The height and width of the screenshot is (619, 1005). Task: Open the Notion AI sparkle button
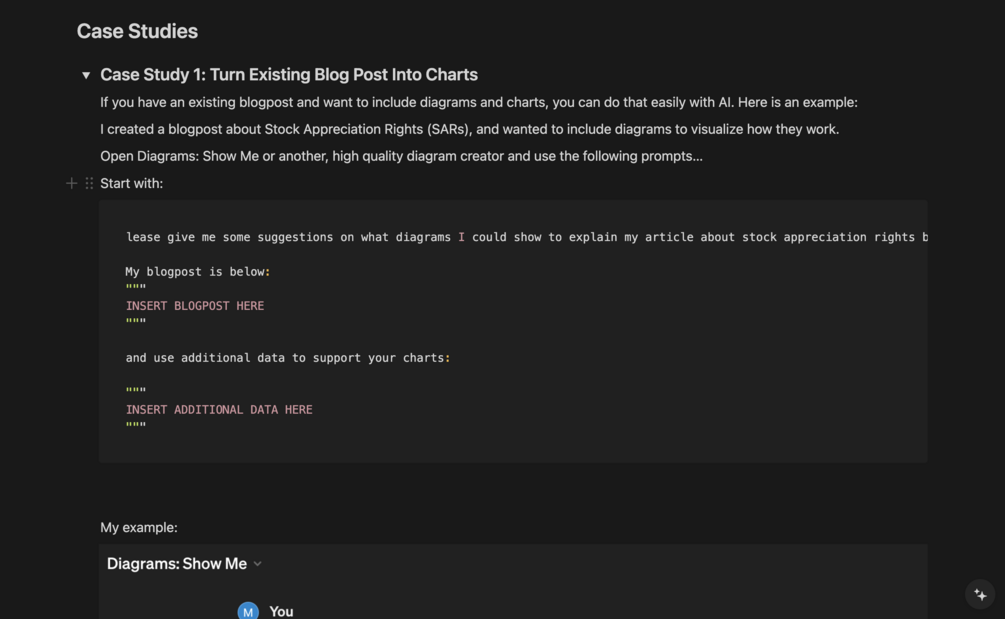980,594
